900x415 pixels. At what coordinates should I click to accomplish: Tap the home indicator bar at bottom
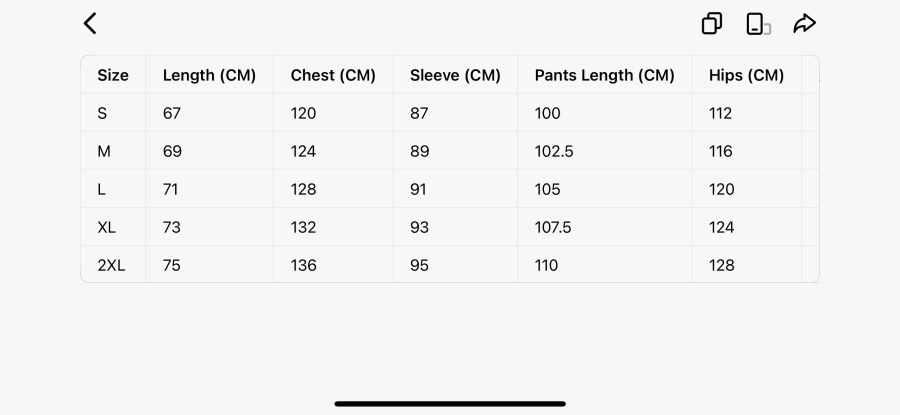click(450, 404)
